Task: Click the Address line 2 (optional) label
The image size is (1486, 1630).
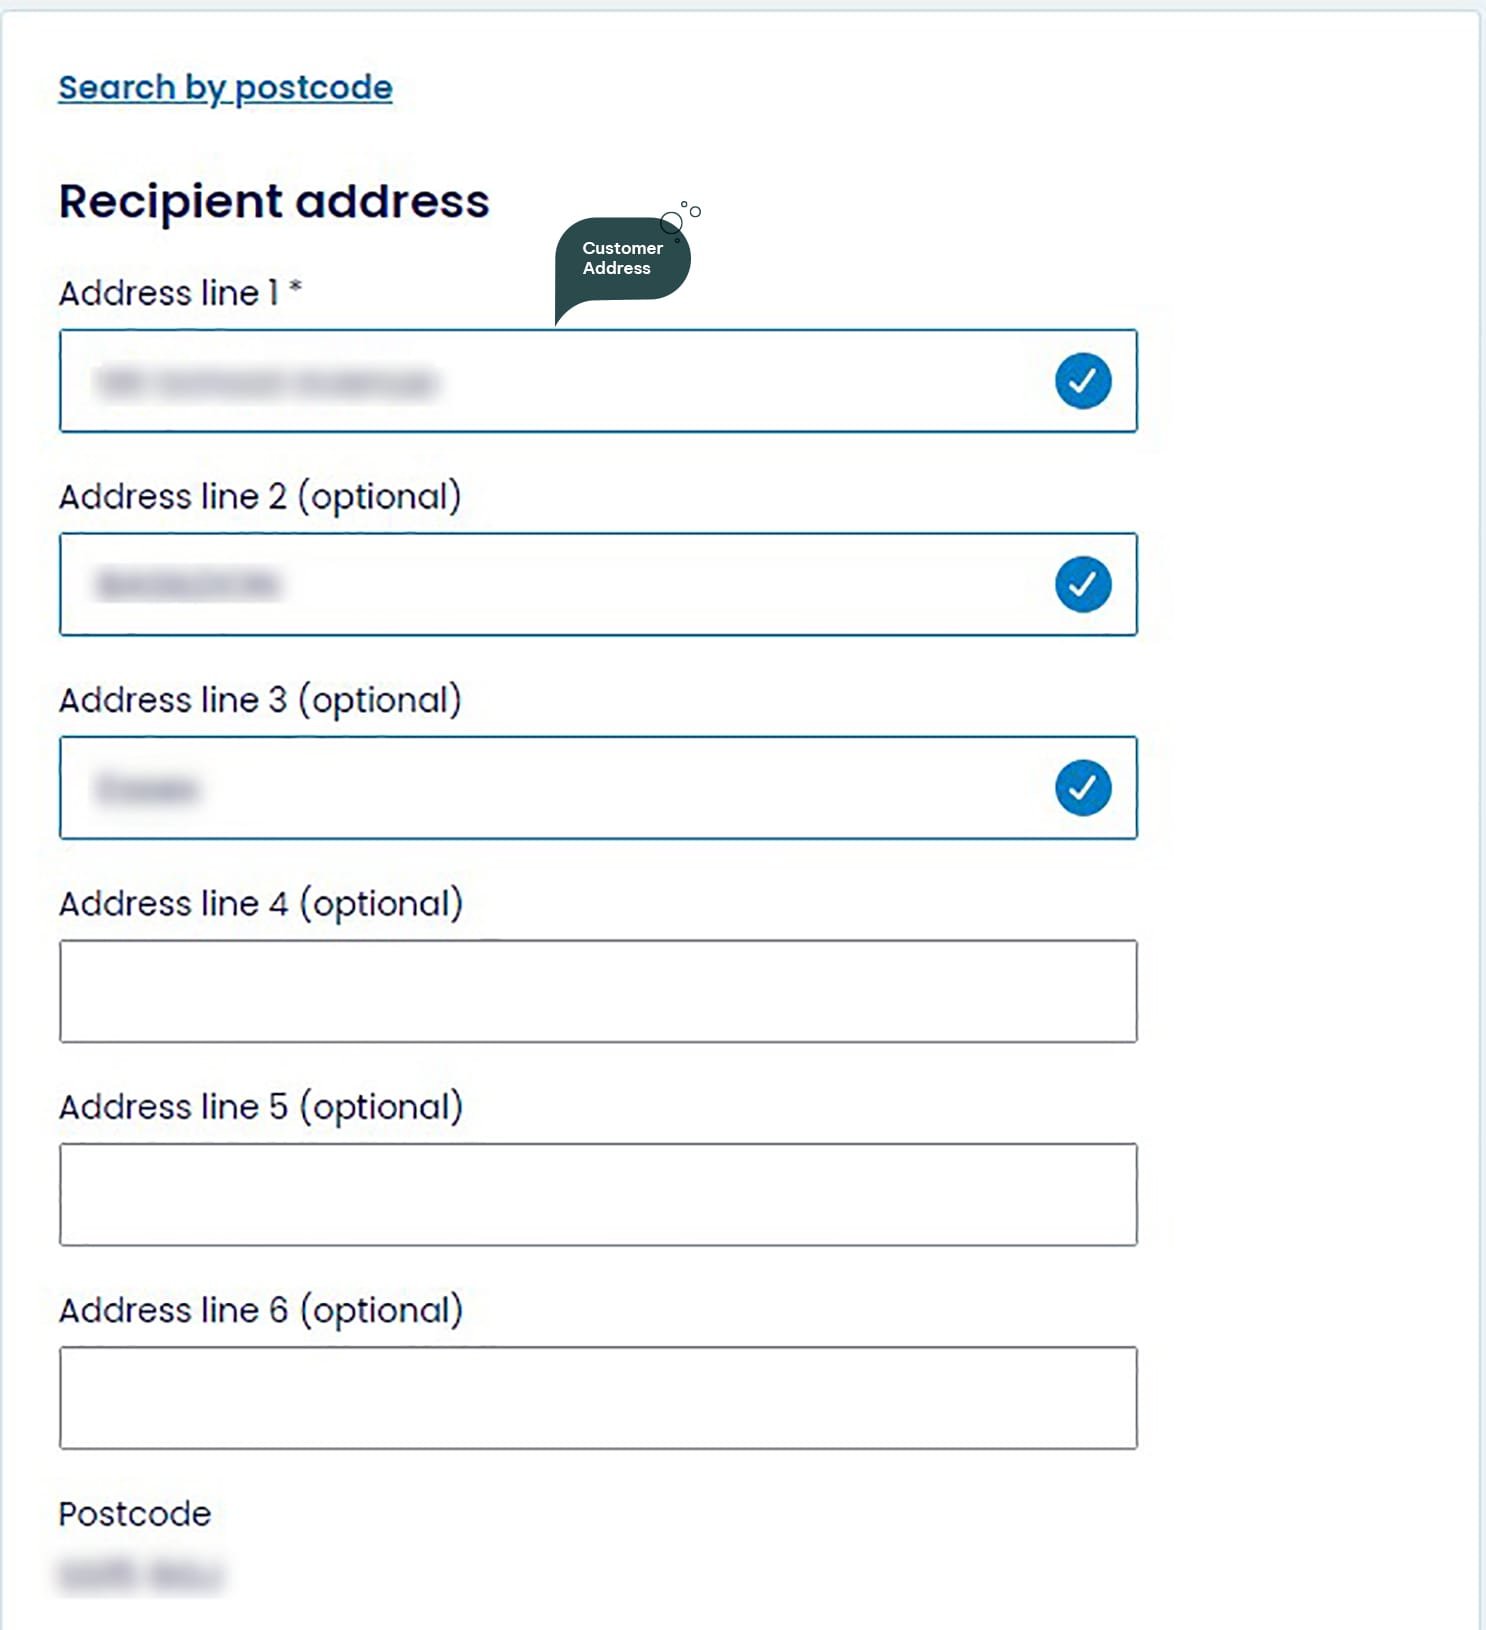Action: point(260,497)
